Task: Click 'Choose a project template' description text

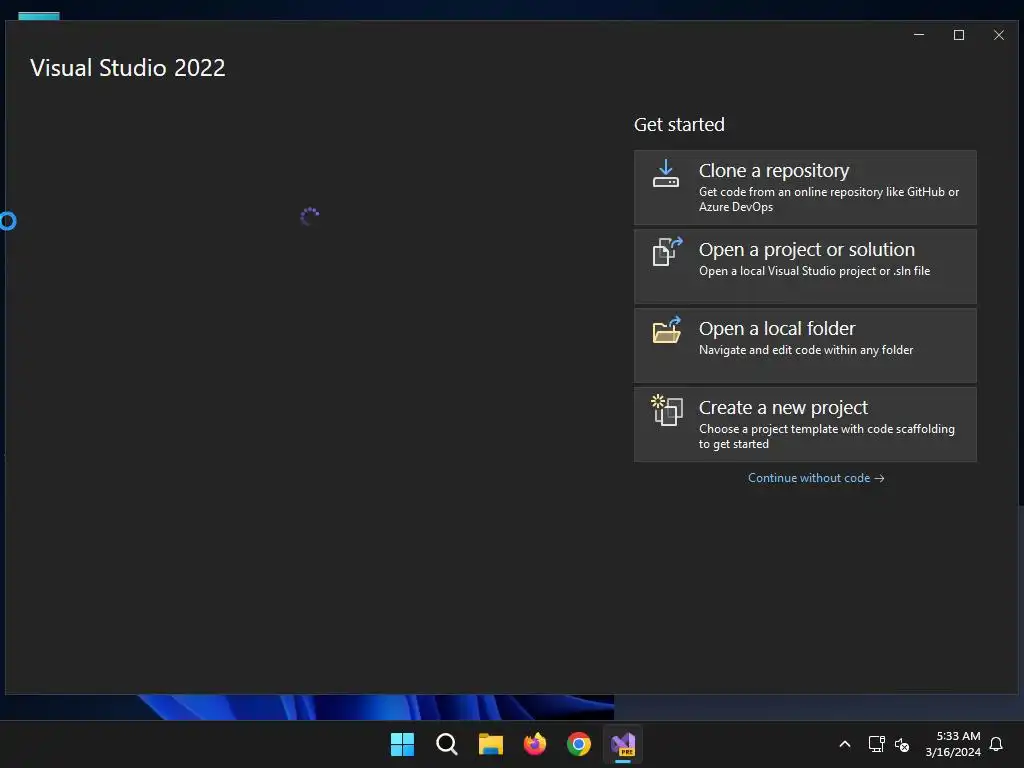Action: 827,436
